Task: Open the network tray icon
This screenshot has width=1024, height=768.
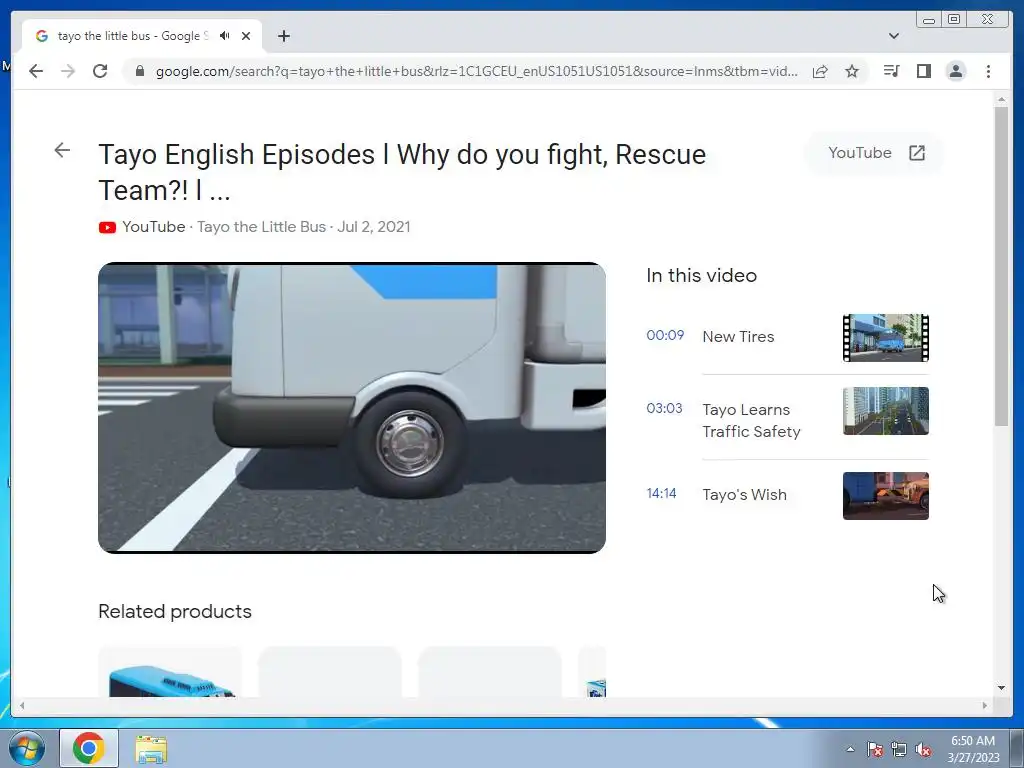Action: (899, 749)
